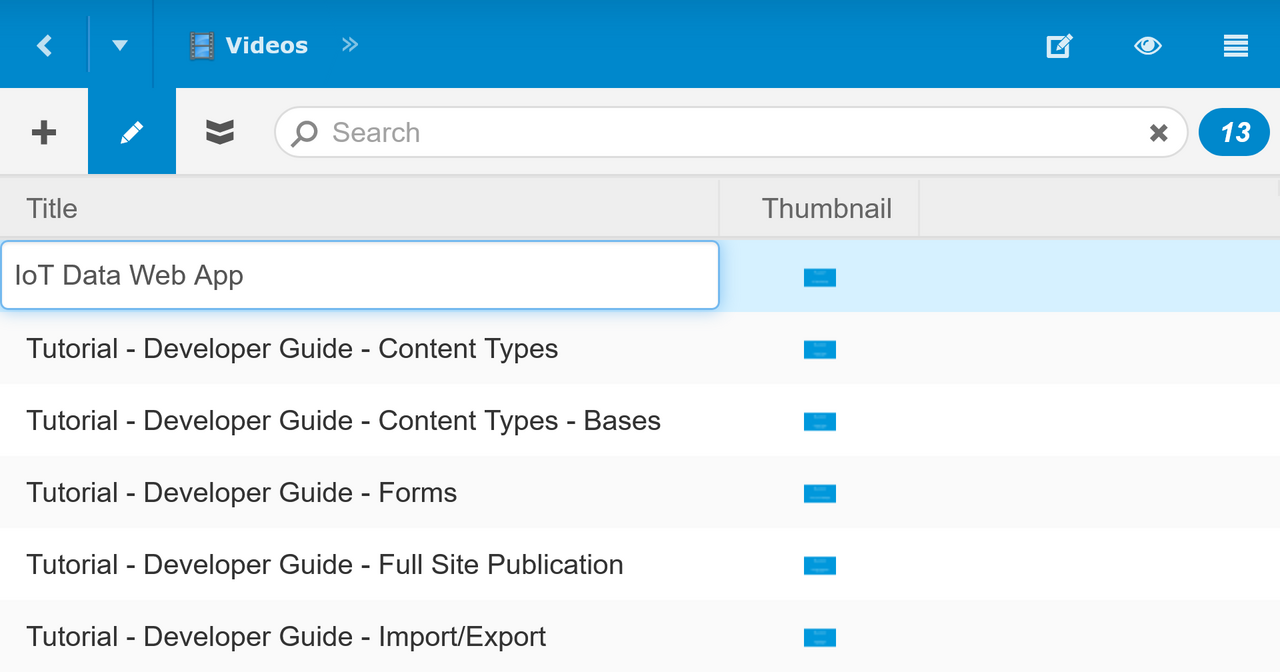Click the plus icon to add video
Viewport: 1280px width, 672px height.
pyautogui.click(x=44, y=132)
